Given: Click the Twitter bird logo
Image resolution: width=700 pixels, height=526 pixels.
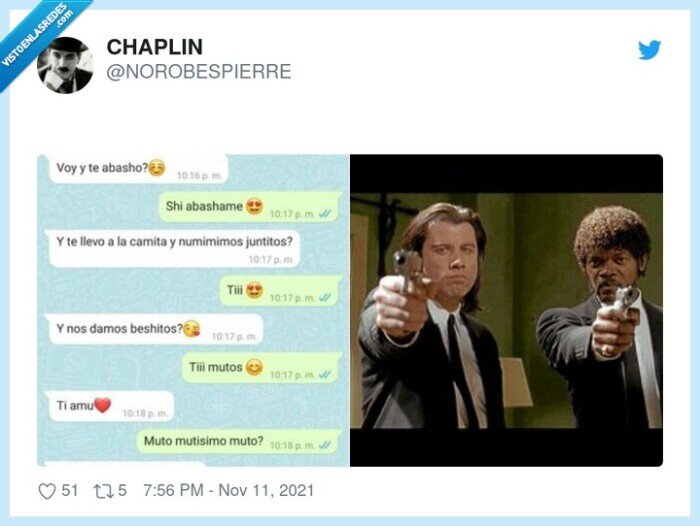Looking at the screenshot, I should (x=649, y=50).
